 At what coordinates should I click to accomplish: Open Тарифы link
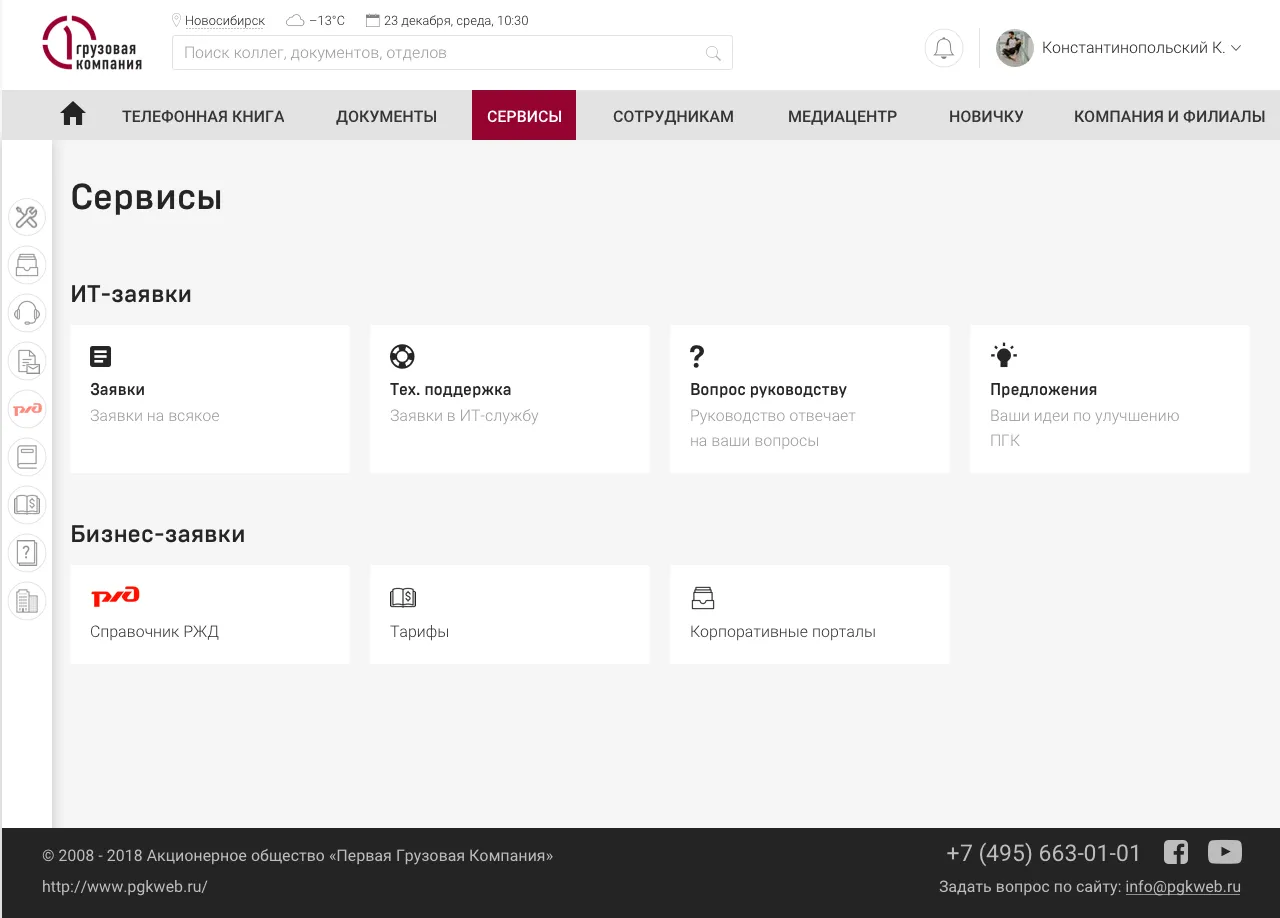419,632
